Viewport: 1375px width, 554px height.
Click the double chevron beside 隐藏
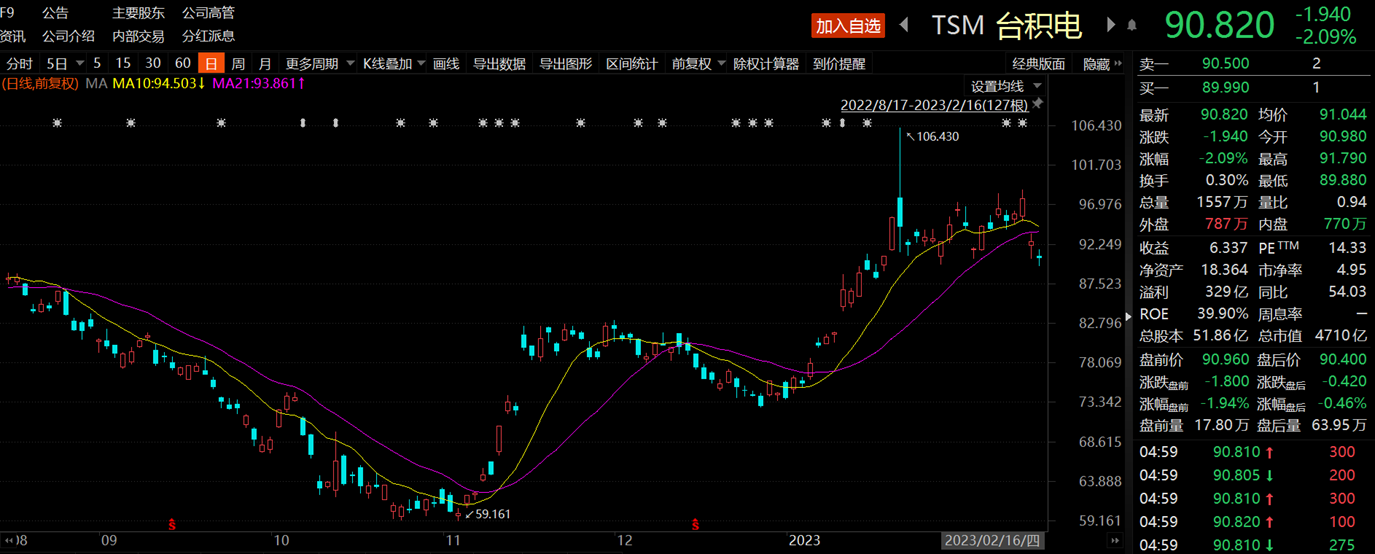pos(1120,64)
